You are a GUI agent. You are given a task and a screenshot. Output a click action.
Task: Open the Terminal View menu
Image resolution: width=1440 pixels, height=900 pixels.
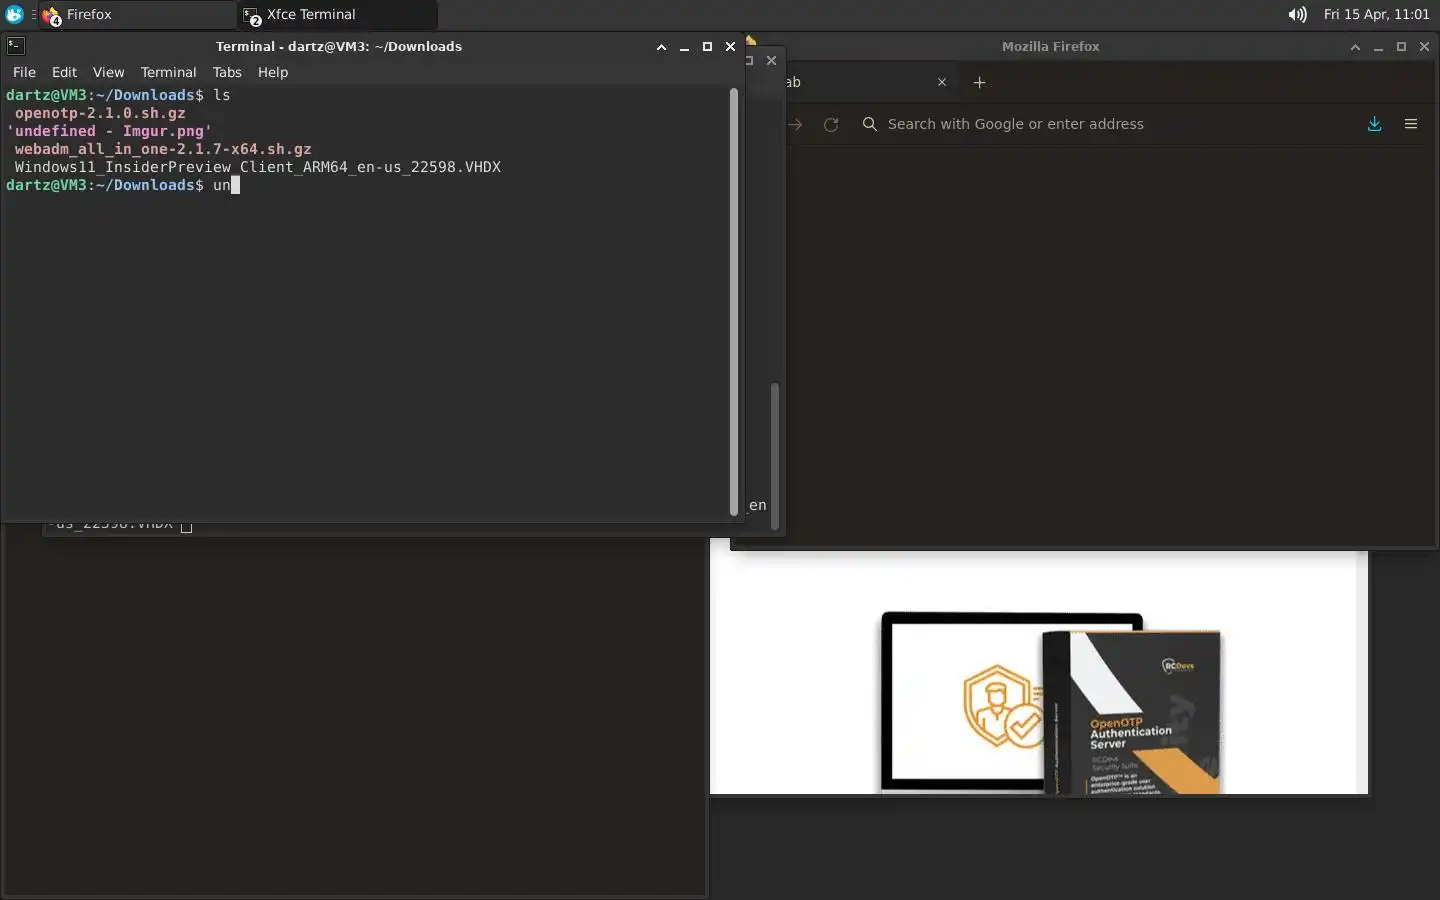tap(108, 72)
